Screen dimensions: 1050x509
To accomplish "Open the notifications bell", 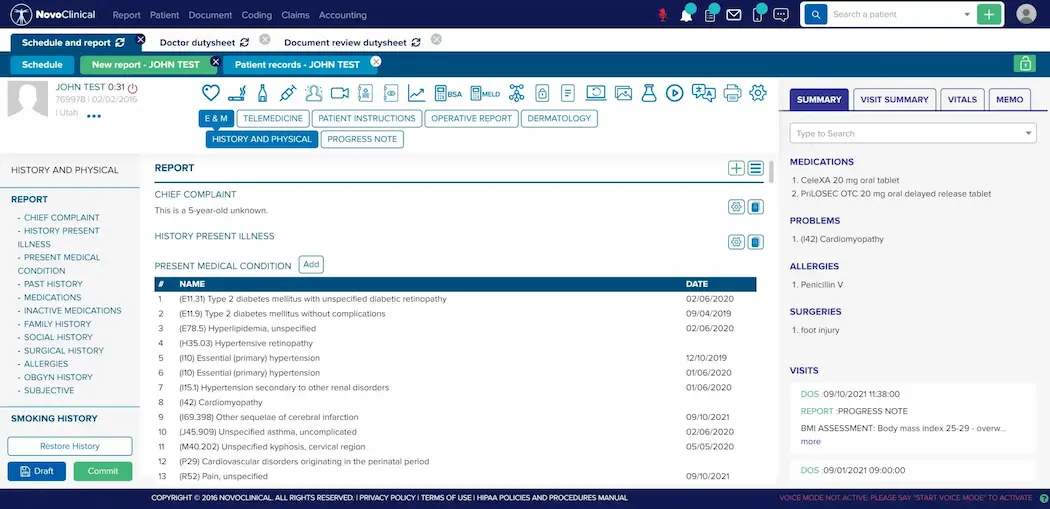I will [x=686, y=15].
